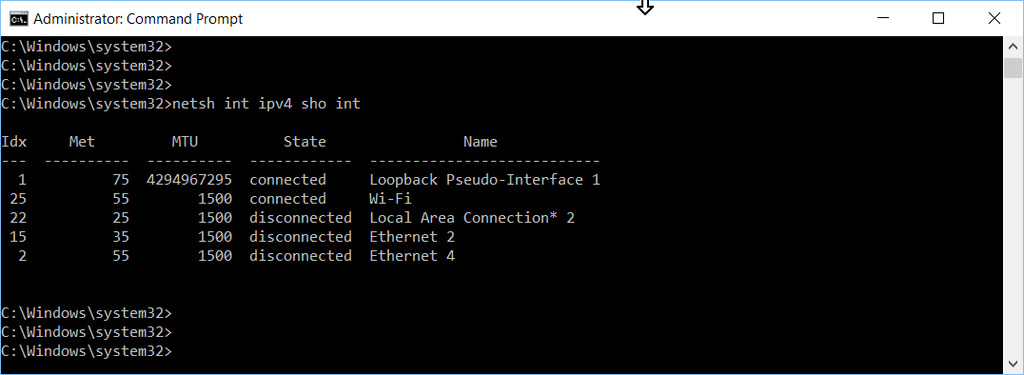Screen dimensions: 1024x375
Task: Click the empty scrollbar track below thumb
Action: pyautogui.click(x=1013, y=216)
